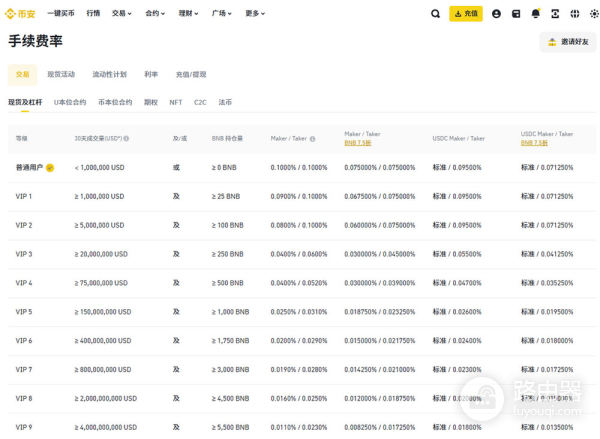
Task: Click the VIP 8 level cell
Action: coord(24,398)
